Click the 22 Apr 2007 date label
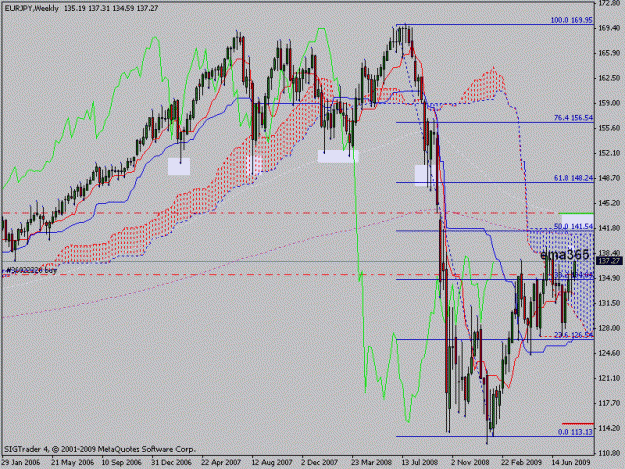Viewport: 625px width, 469px height. tap(221, 463)
